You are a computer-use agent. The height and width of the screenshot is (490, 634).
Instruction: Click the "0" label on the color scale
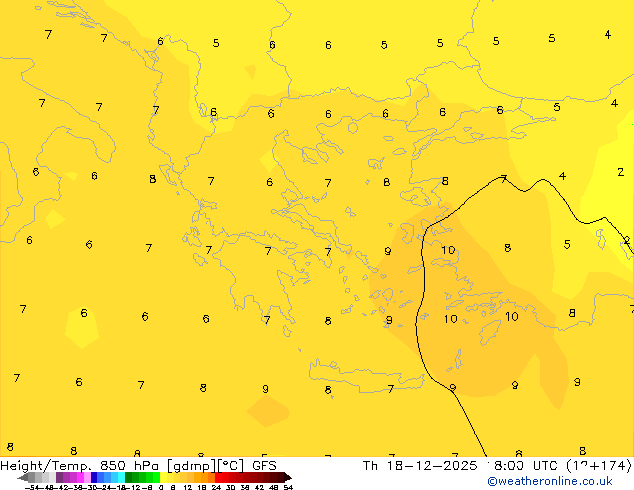pyautogui.click(x=161, y=488)
